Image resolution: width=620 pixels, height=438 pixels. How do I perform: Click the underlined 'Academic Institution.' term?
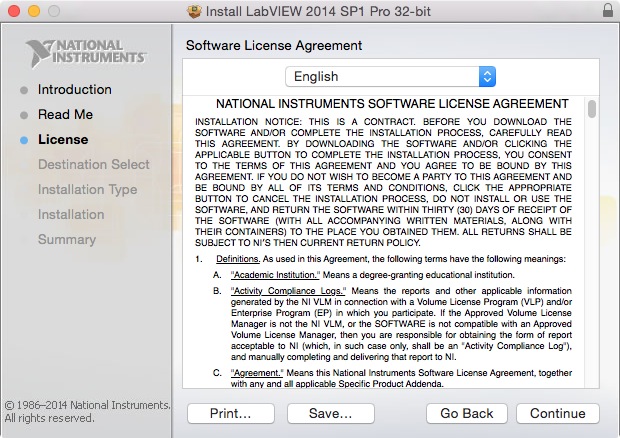(x=275, y=275)
